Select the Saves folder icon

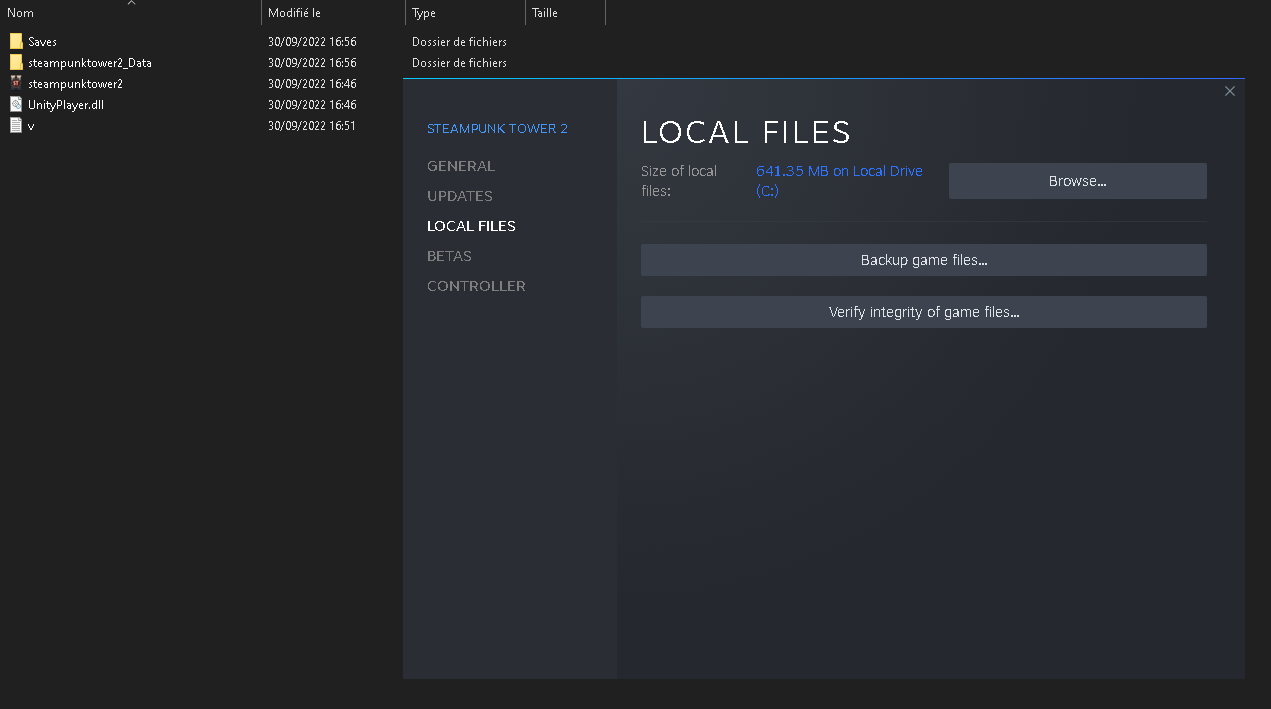(x=16, y=42)
